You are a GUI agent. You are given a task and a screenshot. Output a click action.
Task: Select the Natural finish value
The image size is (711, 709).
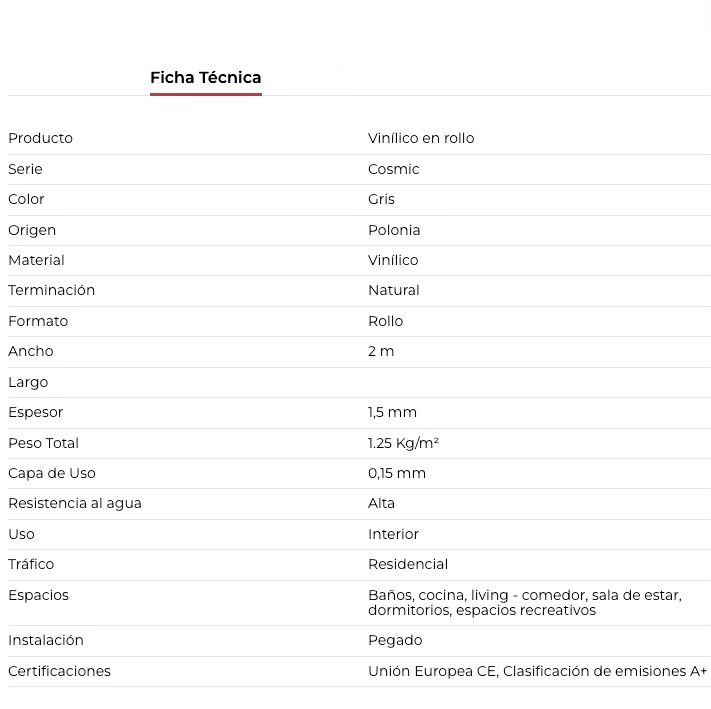(394, 290)
